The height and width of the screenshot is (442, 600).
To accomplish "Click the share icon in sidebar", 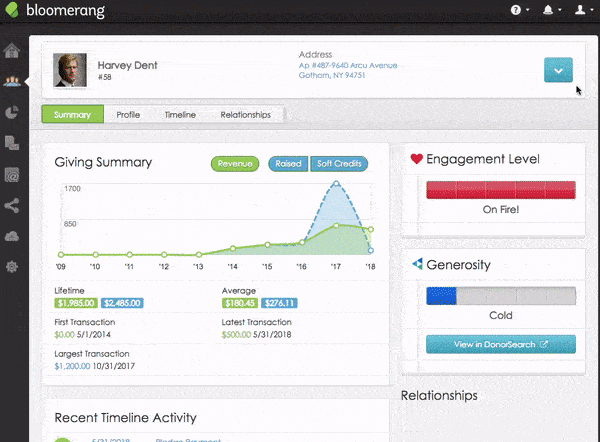I will (x=13, y=206).
